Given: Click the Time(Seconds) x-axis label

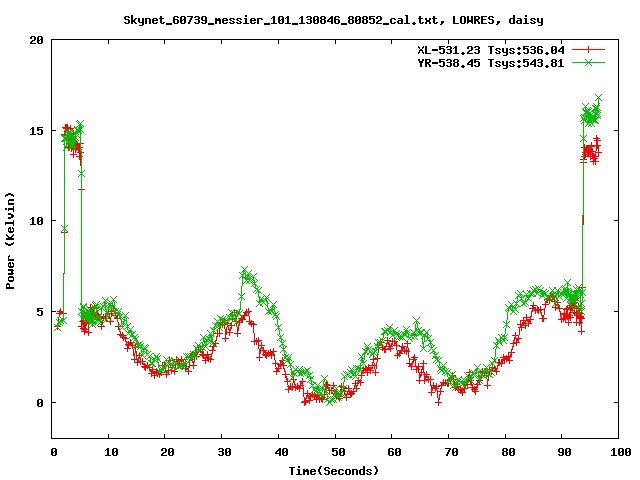Looking at the screenshot, I should pos(334,471).
